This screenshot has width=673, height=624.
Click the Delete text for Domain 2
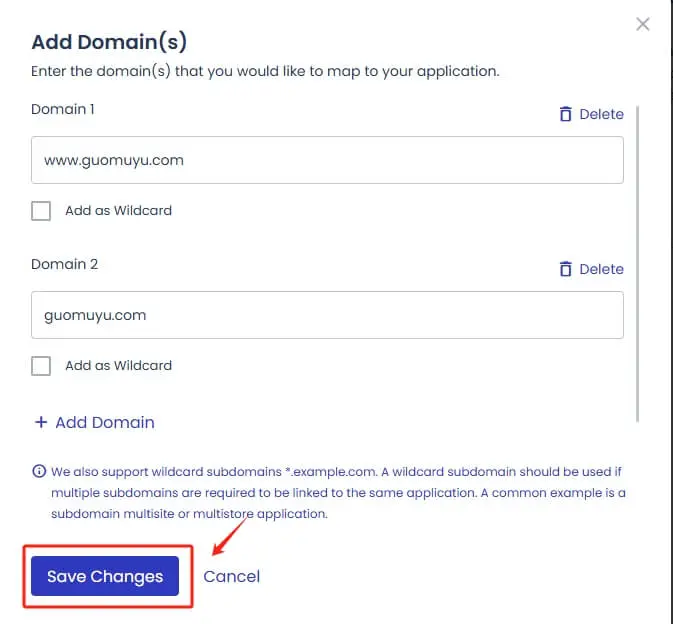coord(601,269)
